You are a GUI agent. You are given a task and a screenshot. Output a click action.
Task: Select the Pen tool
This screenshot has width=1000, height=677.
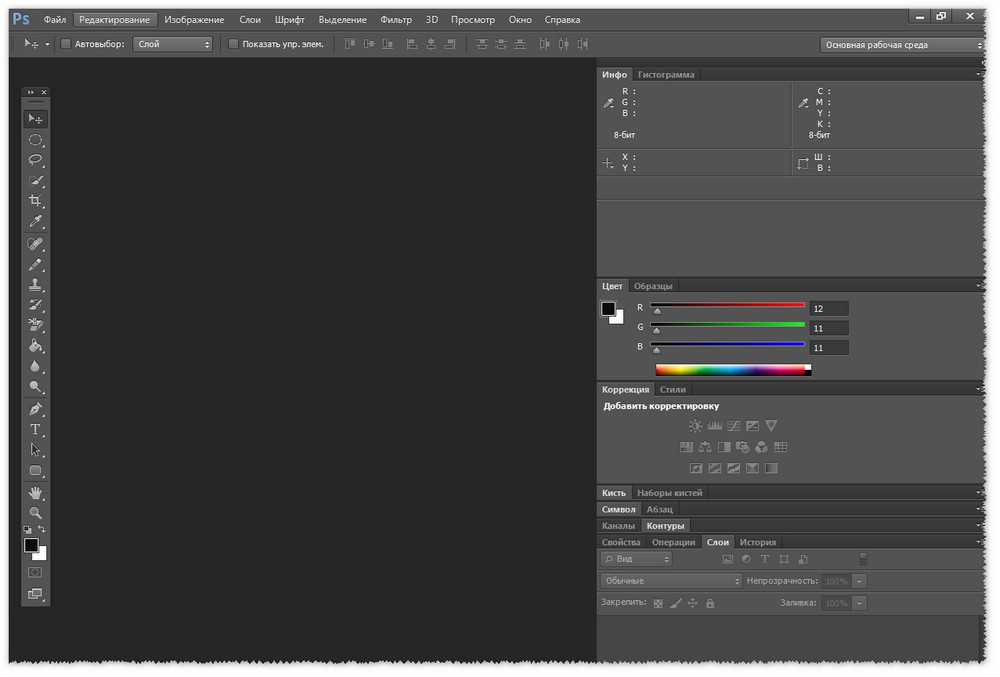coord(35,409)
